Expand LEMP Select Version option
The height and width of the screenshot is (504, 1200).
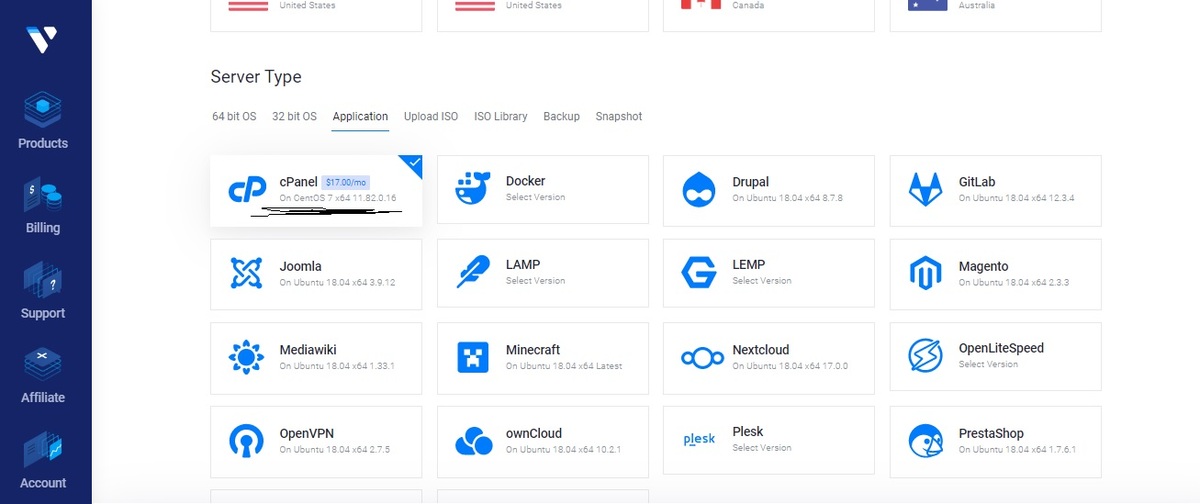pyautogui.click(x=762, y=281)
